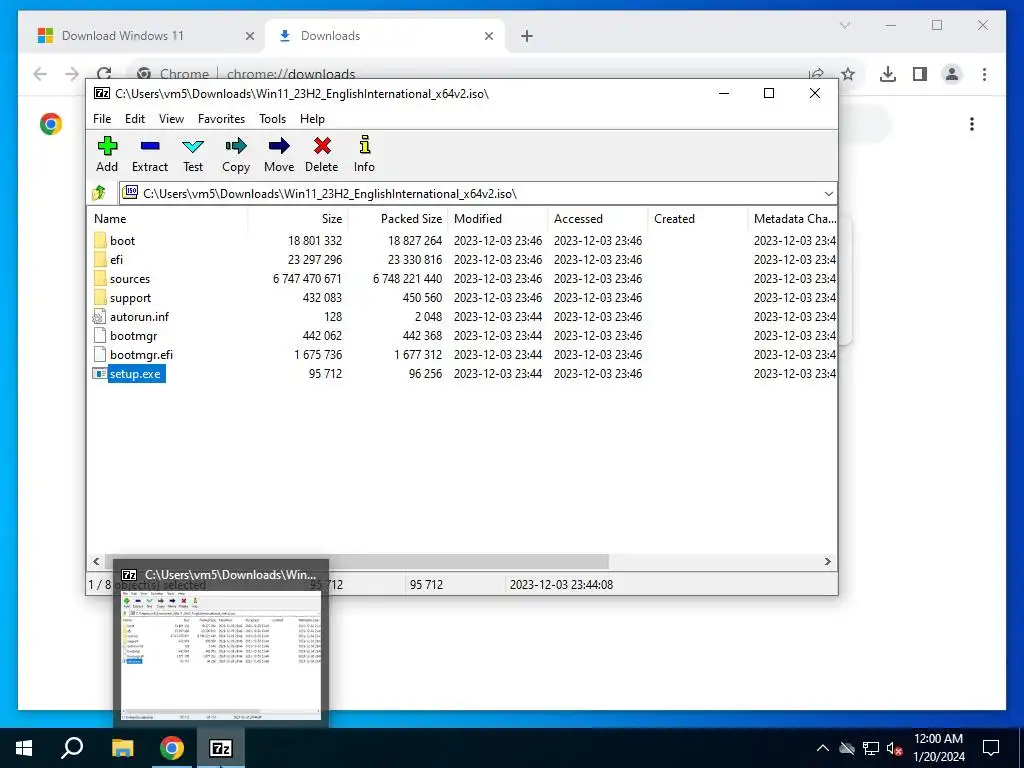Go up one folder level in 7-Zip
Viewport: 1024px width, 768px height.
pyautogui.click(x=99, y=193)
